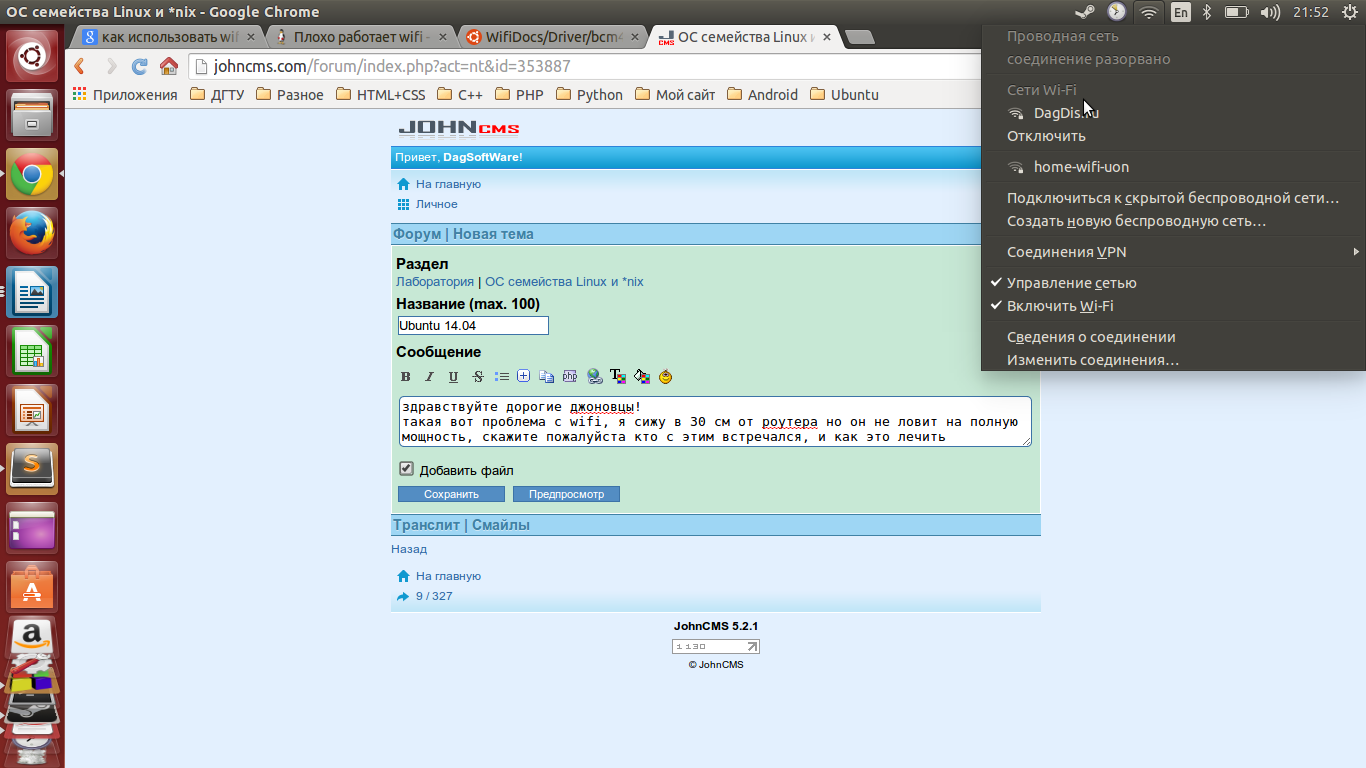Image resolution: width=1366 pixels, height=768 pixels.
Task: Reload the current page
Action: (x=140, y=67)
